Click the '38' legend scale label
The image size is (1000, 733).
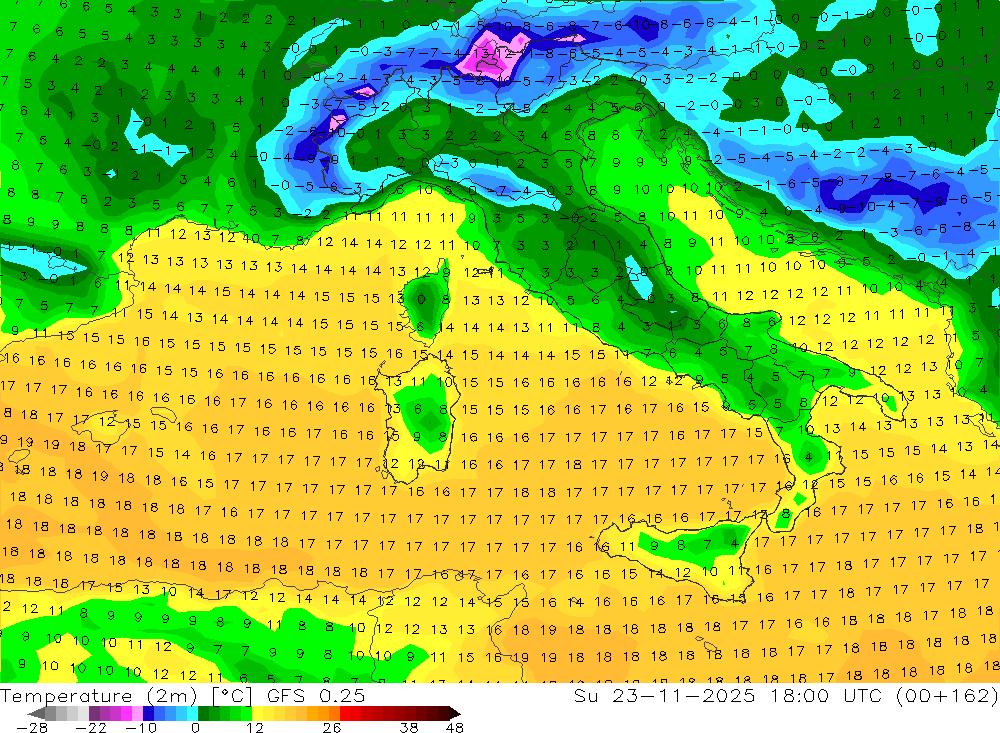[409, 727]
